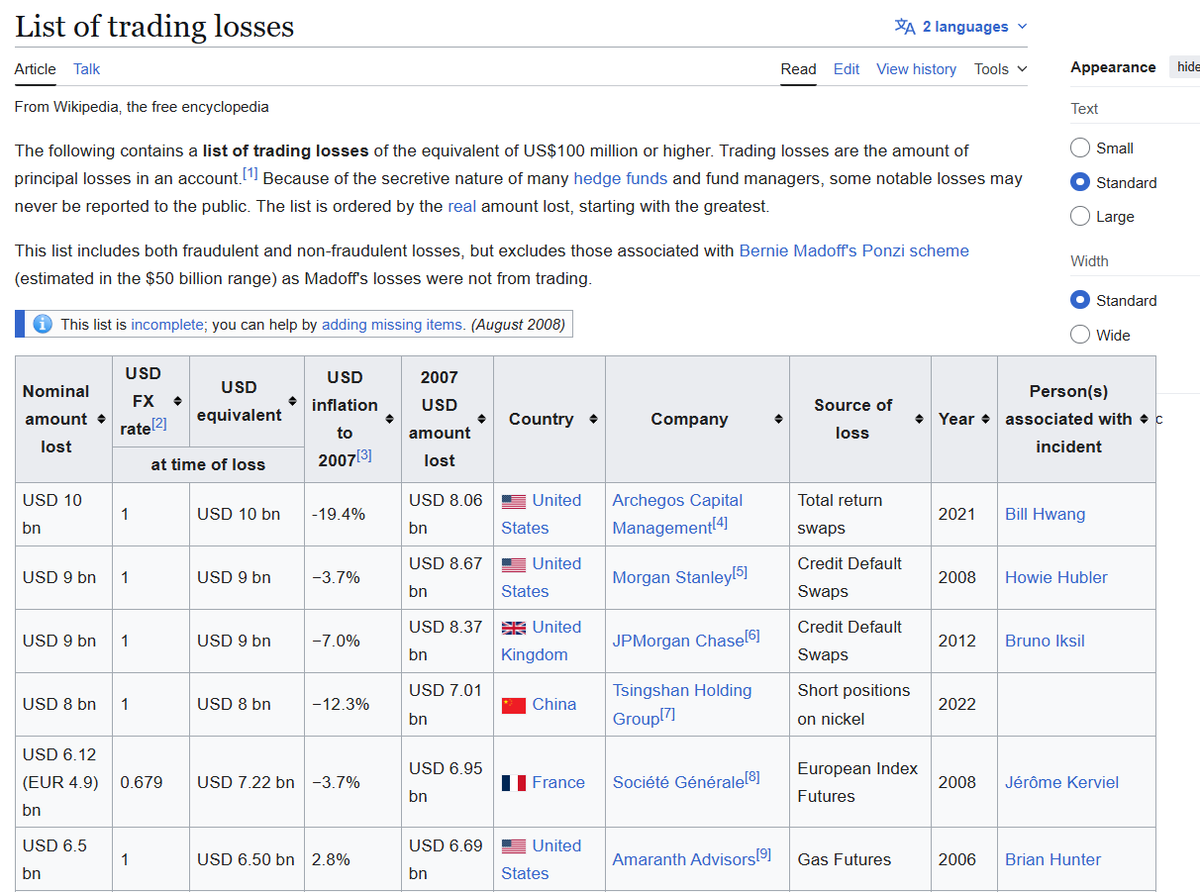Screen dimensions: 1200x892
Task: Click footnote reference 1 in intro
Action: click(250, 173)
